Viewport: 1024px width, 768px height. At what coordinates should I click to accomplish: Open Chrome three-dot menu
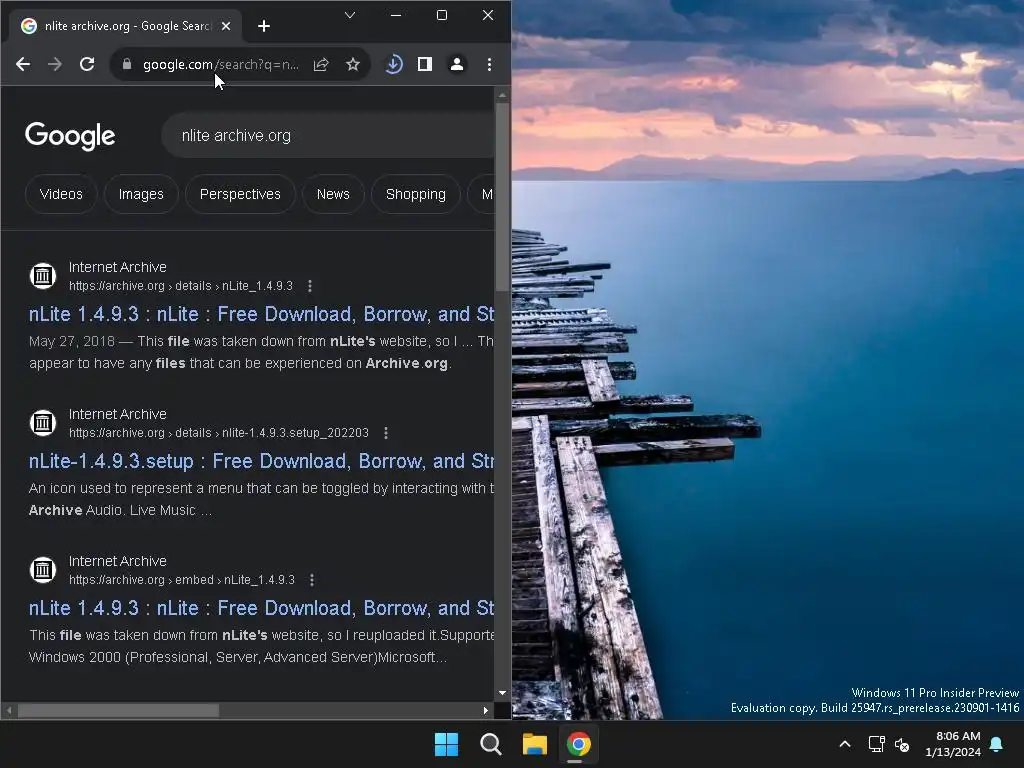(x=489, y=64)
